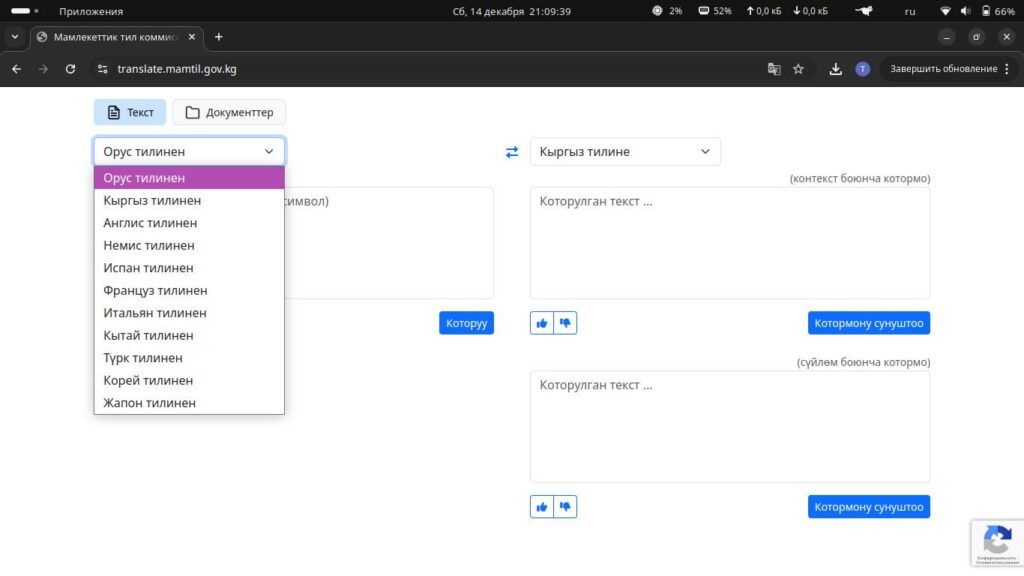The width and height of the screenshot is (1024, 576).
Task: Go forward in browser history
Action: pyautogui.click(x=43, y=69)
